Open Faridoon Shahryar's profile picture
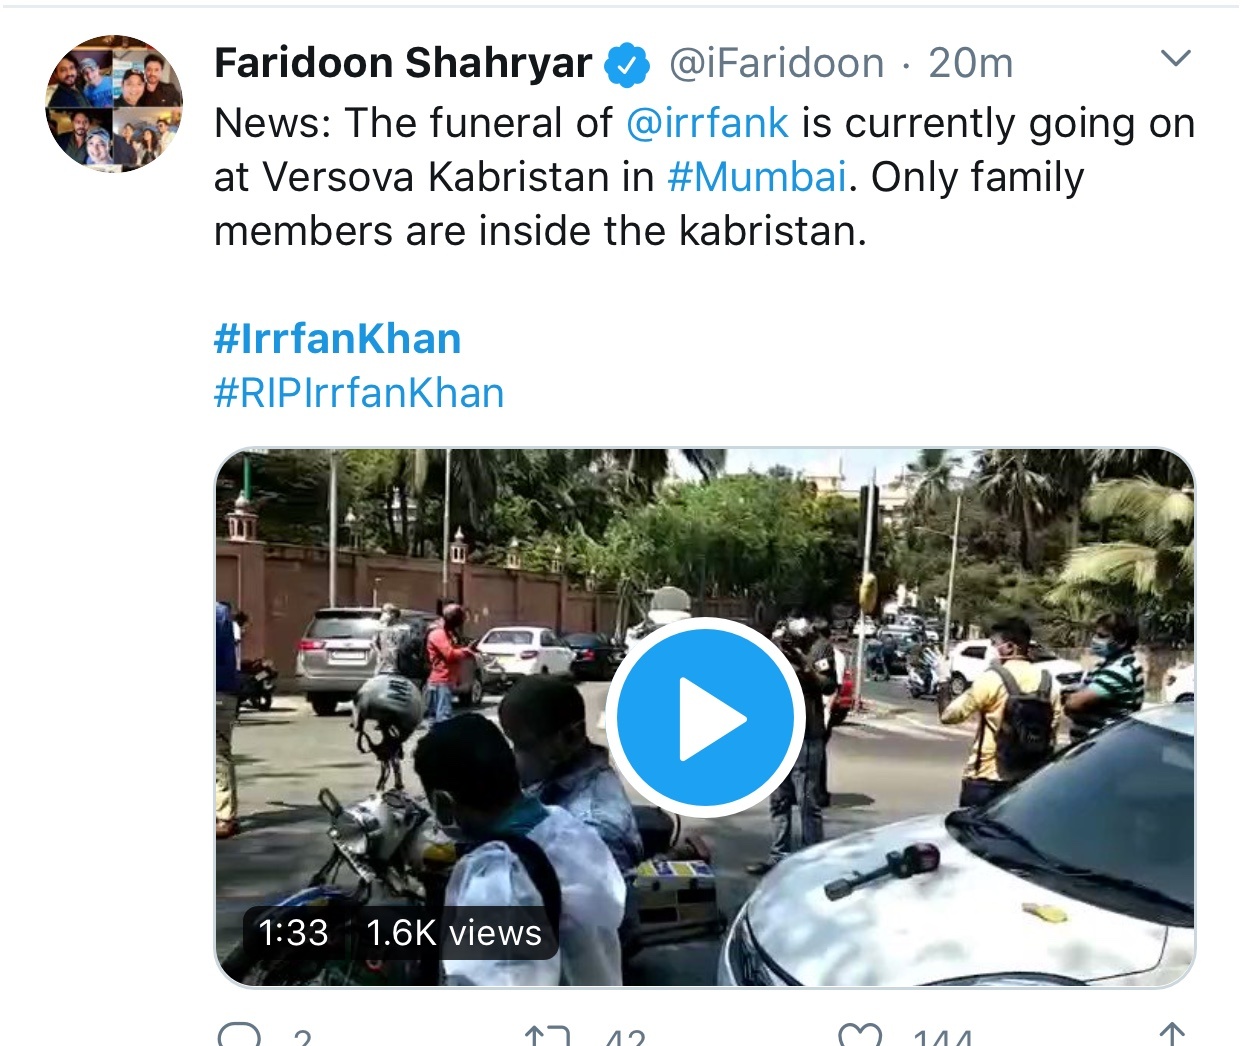Image resolution: width=1242 pixels, height=1046 pixels. click(x=114, y=104)
